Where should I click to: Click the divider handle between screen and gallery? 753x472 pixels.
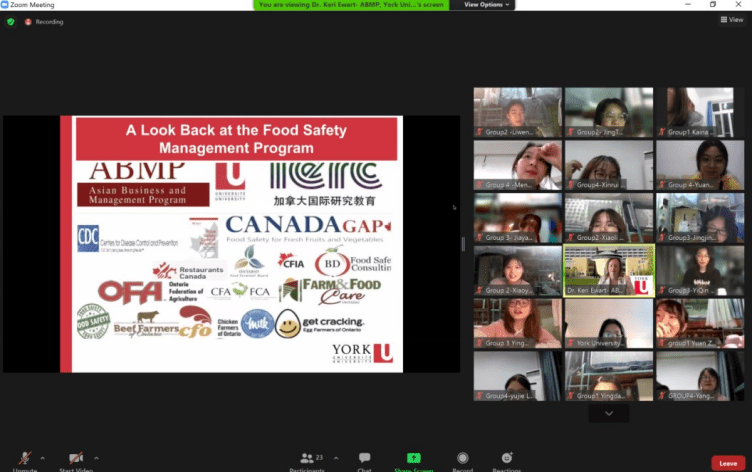pyautogui.click(x=462, y=244)
